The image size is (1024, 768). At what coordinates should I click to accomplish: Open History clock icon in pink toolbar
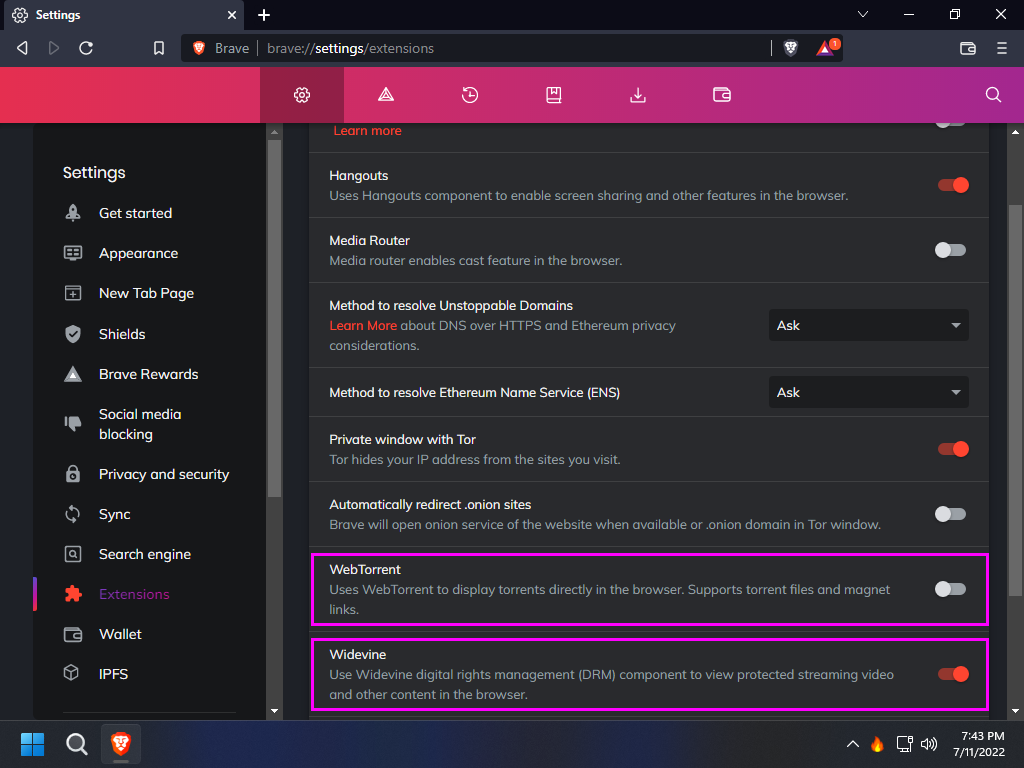click(470, 95)
